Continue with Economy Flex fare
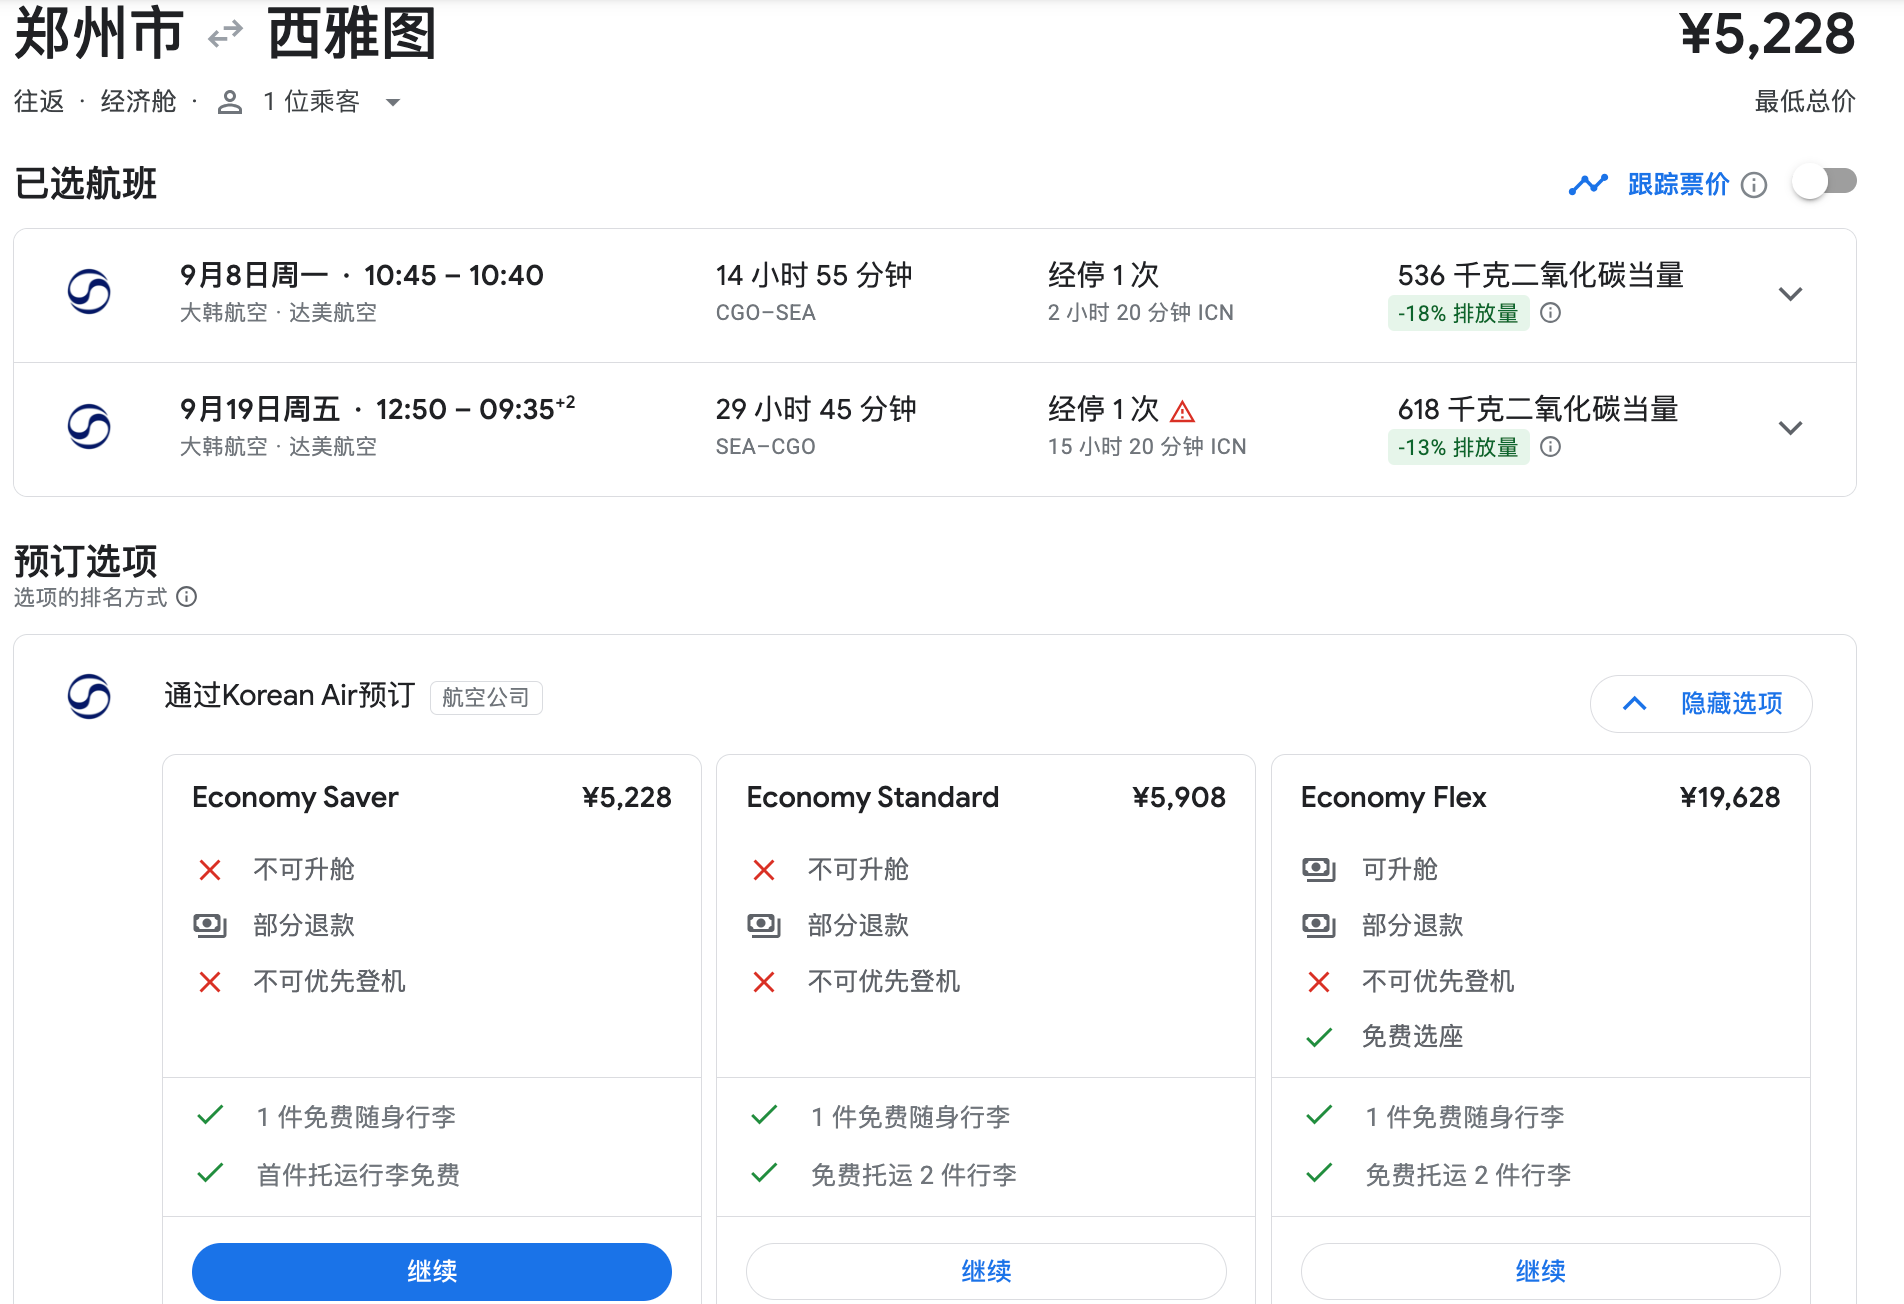The width and height of the screenshot is (1904, 1304). click(x=1540, y=1271)
